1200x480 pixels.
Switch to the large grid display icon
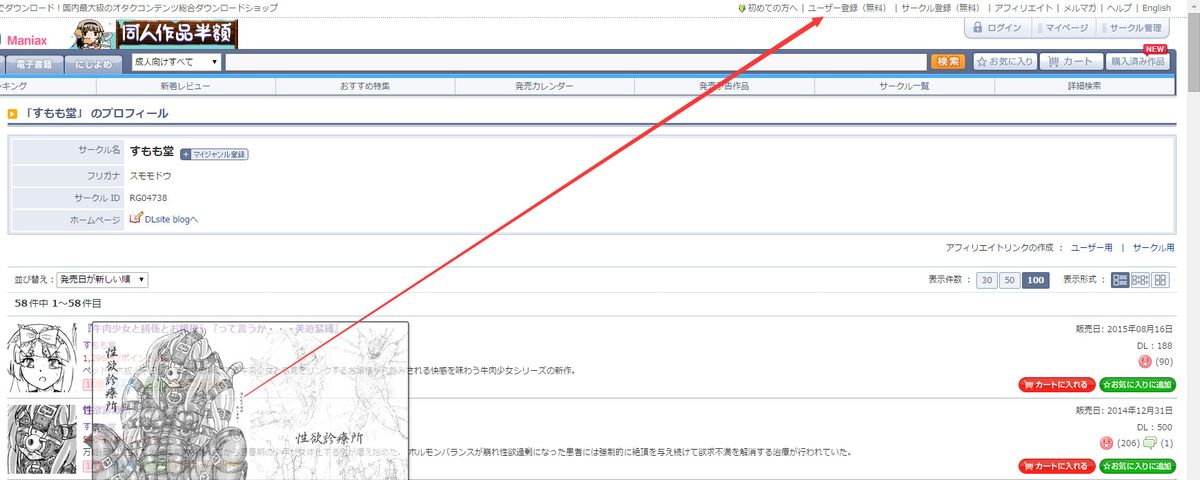(x=1160, y=280)
